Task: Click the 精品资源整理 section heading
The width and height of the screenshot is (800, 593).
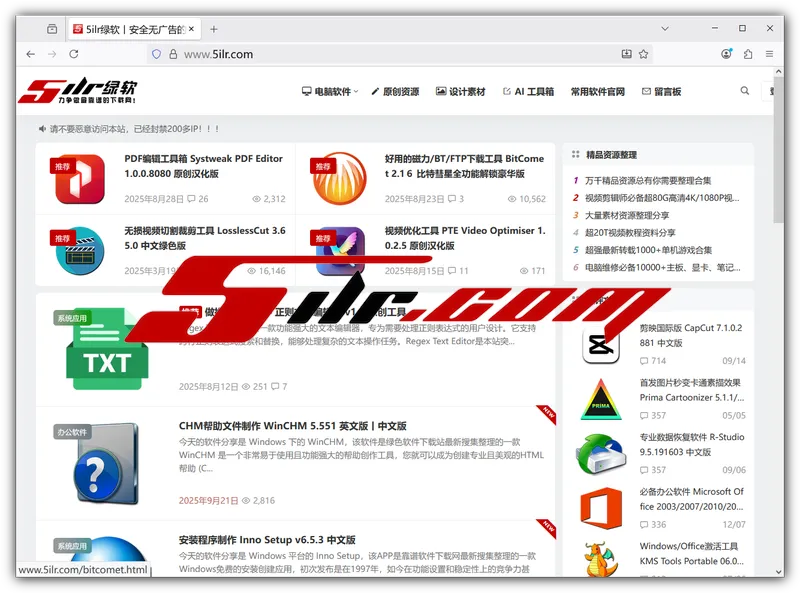Action: click(611, 155)
